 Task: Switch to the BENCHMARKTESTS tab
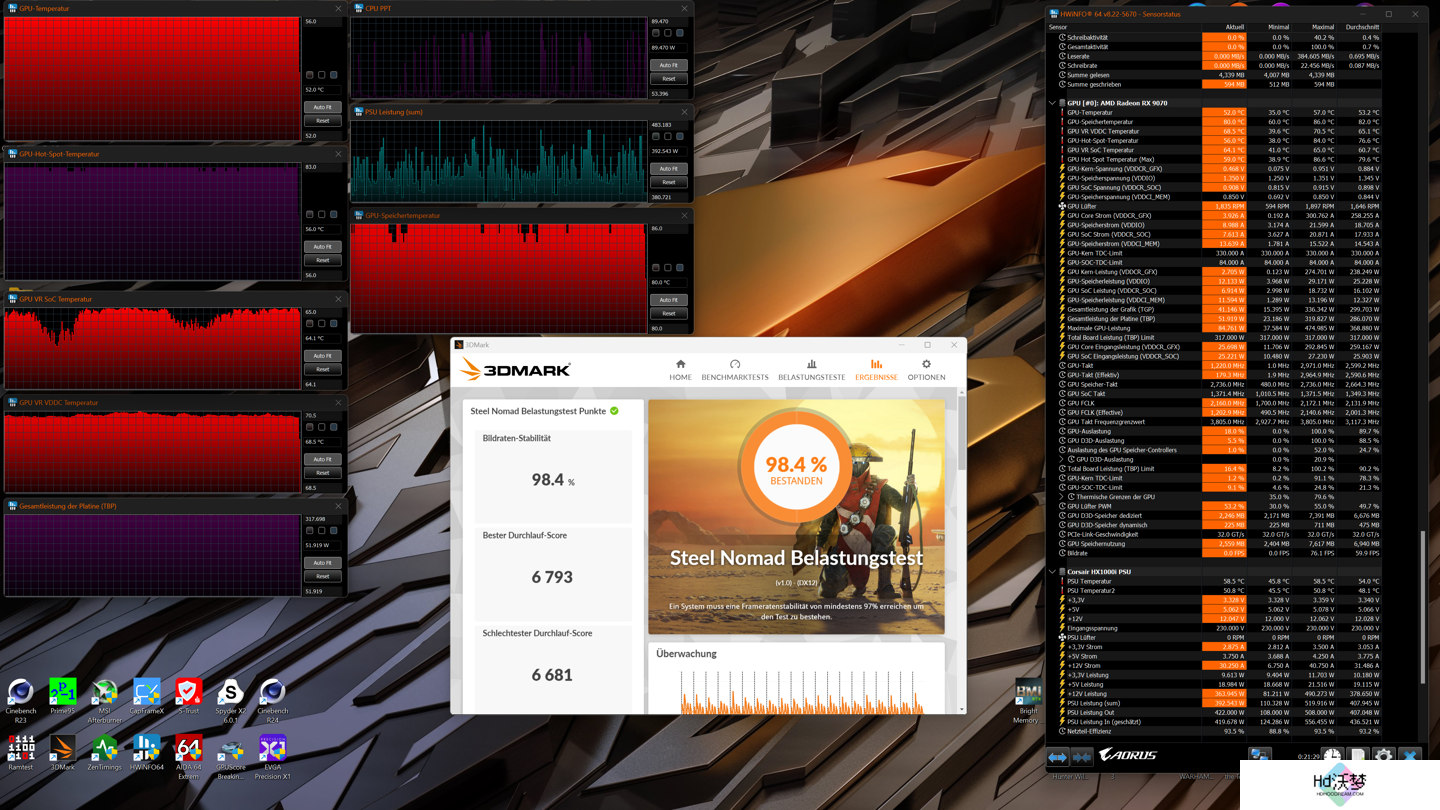tap(735, 370)
